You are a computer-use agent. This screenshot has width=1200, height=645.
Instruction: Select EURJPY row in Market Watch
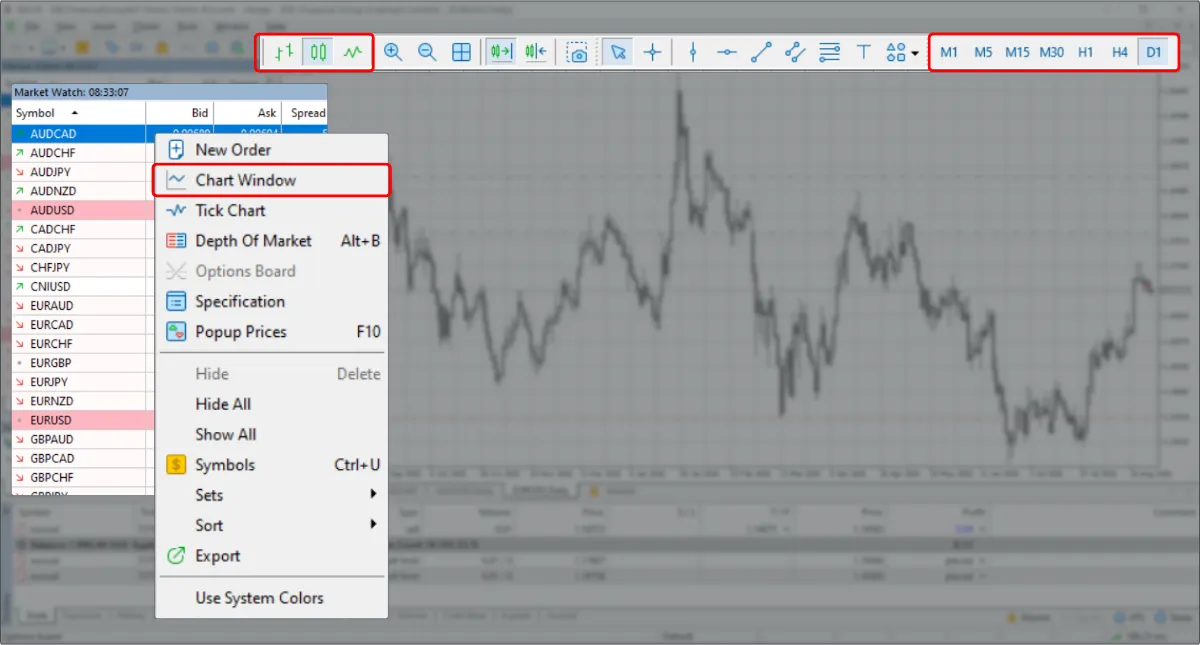click(83, 382)
